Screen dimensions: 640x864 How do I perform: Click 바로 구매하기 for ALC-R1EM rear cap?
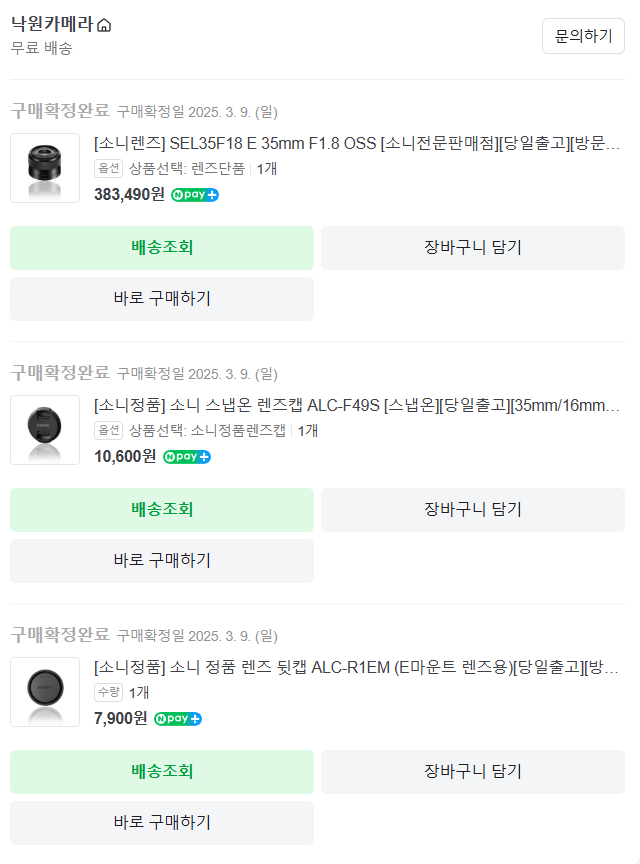pos(162,823)
